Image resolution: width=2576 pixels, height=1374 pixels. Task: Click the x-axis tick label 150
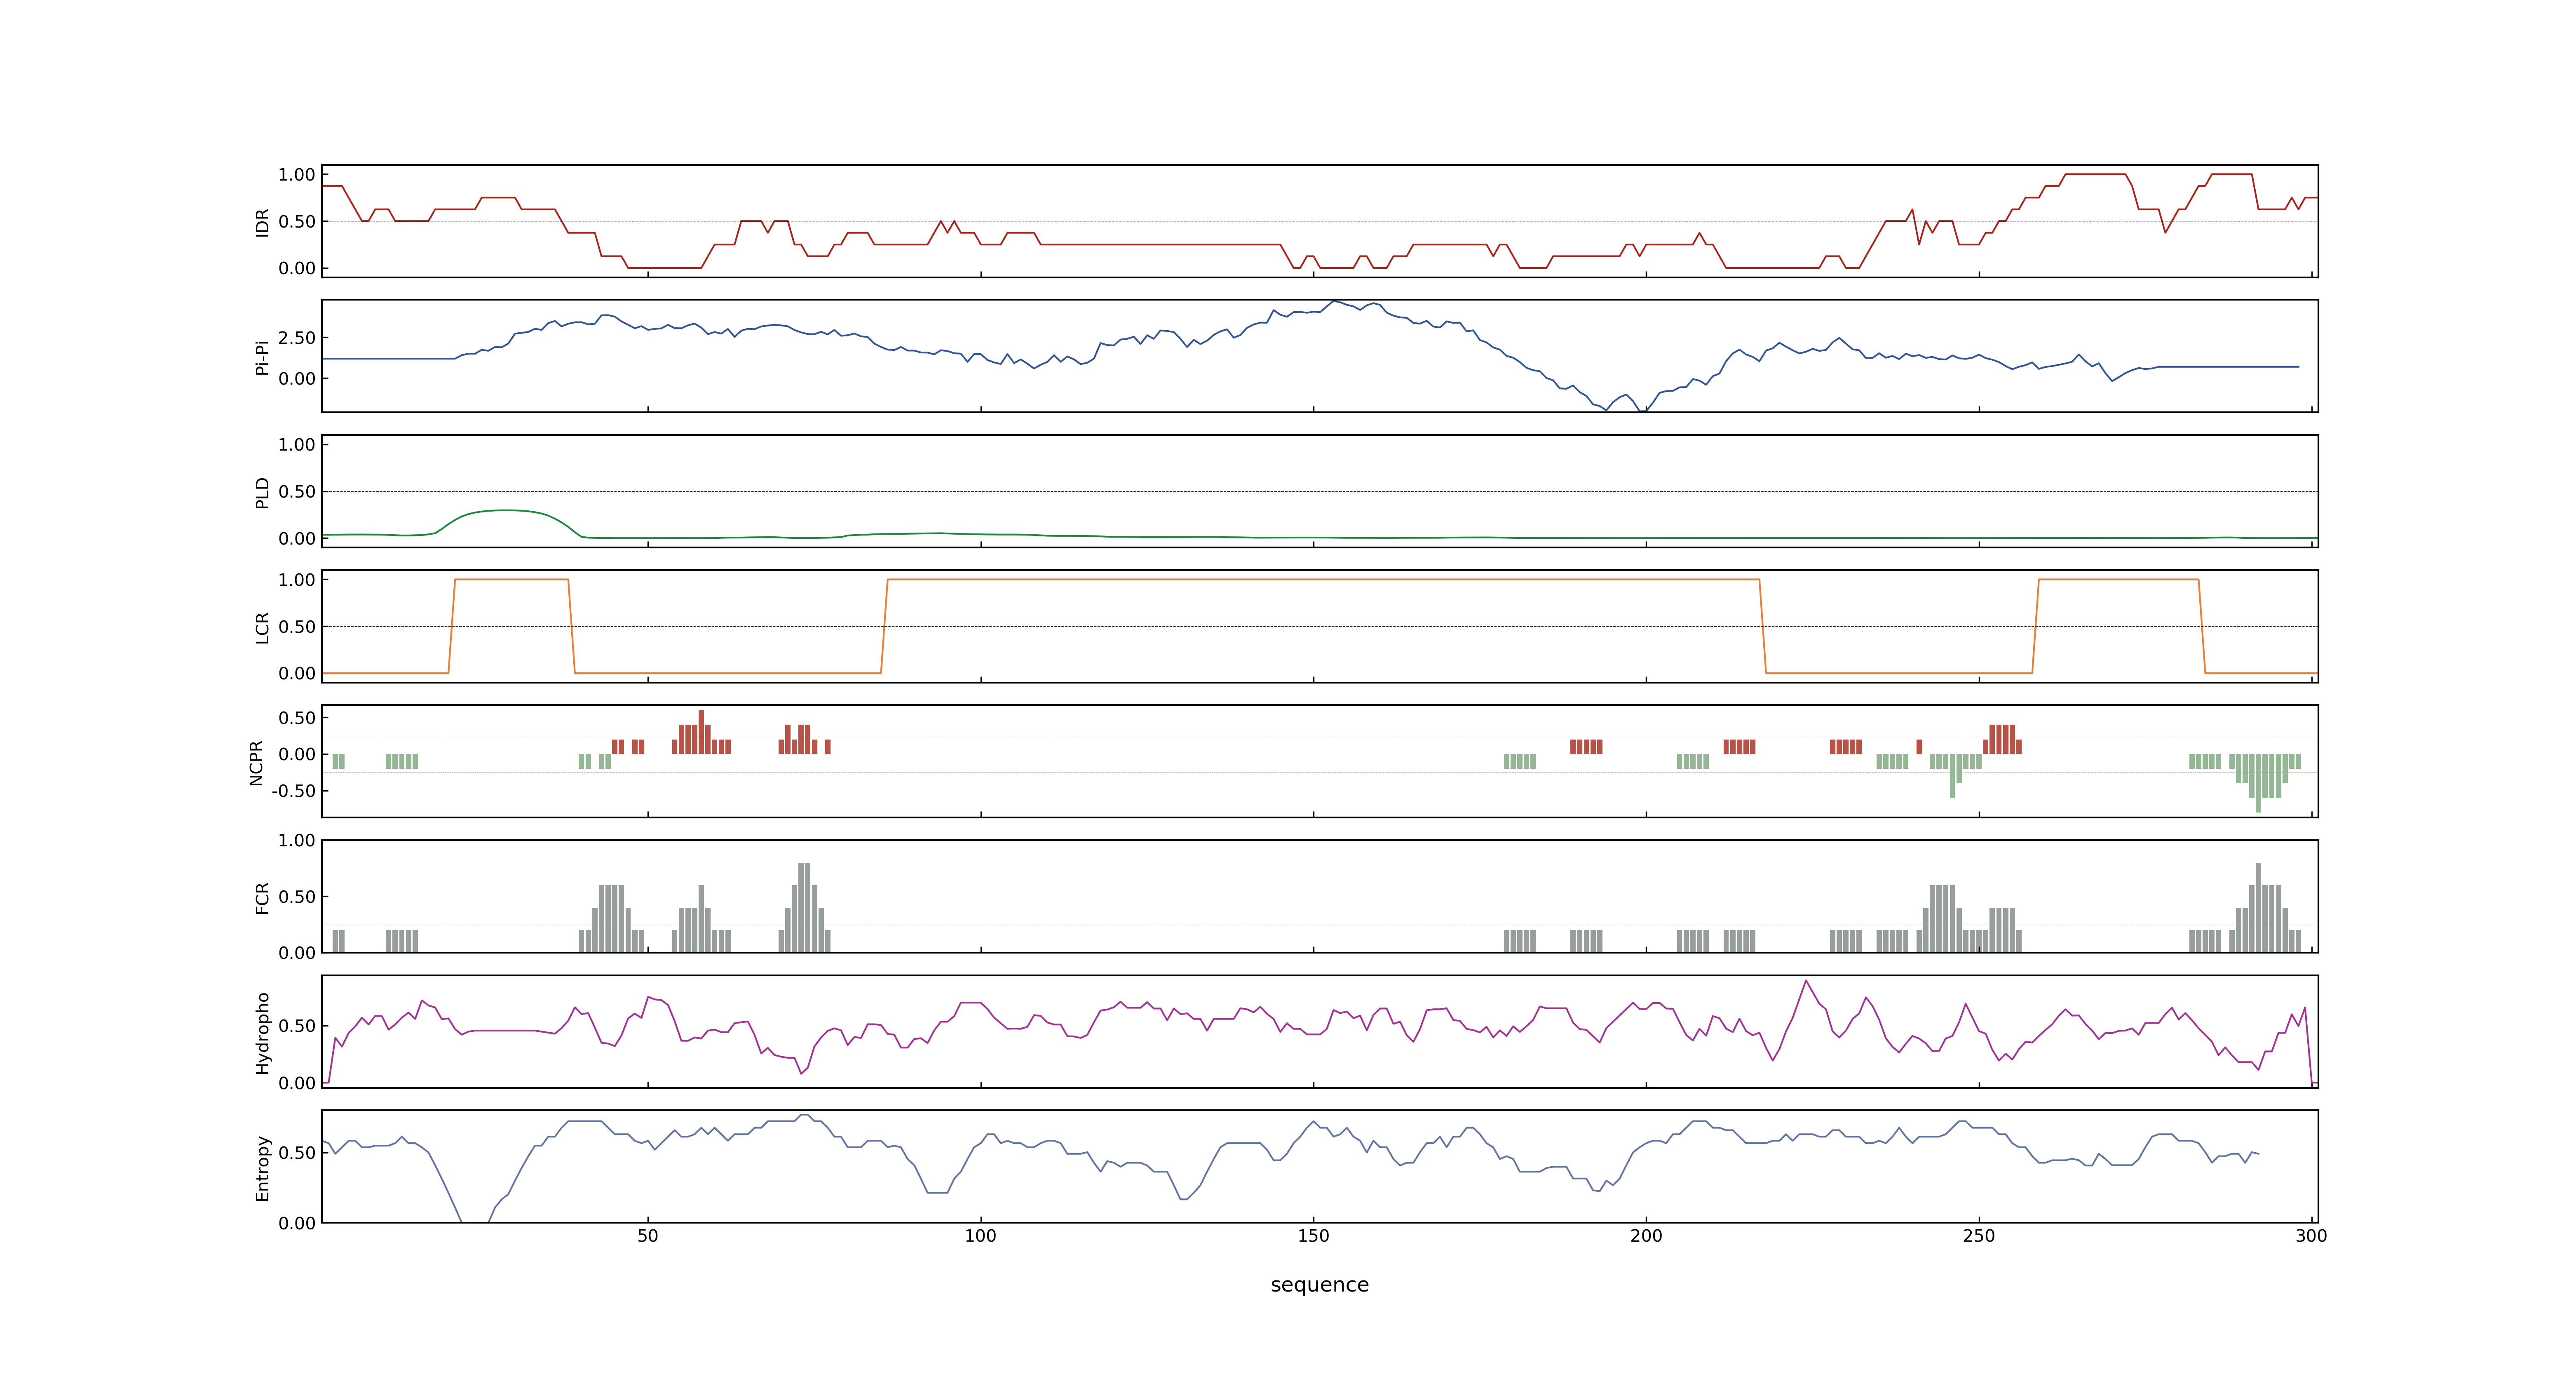click(1313, 1236)
